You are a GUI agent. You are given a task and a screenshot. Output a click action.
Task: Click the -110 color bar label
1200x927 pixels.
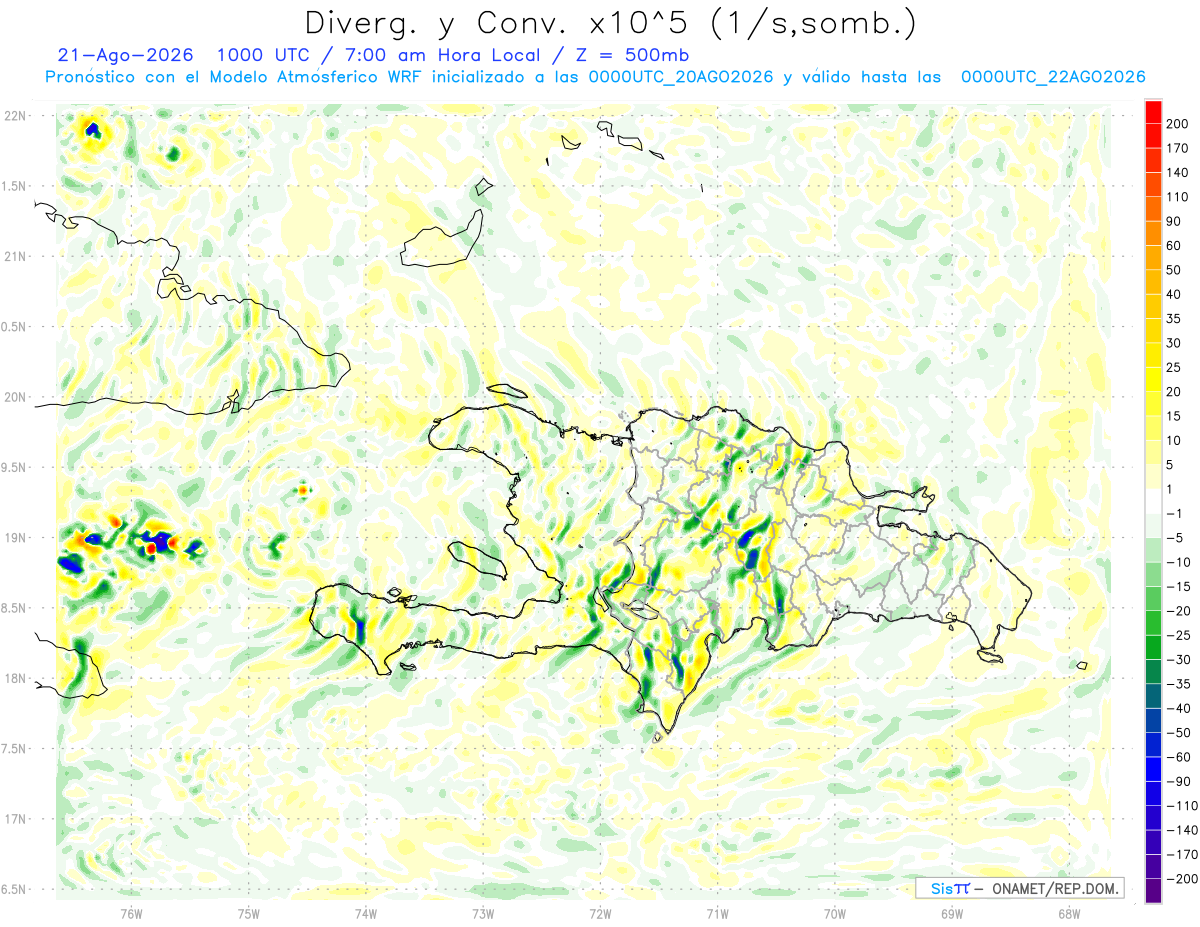point(1183,806)
